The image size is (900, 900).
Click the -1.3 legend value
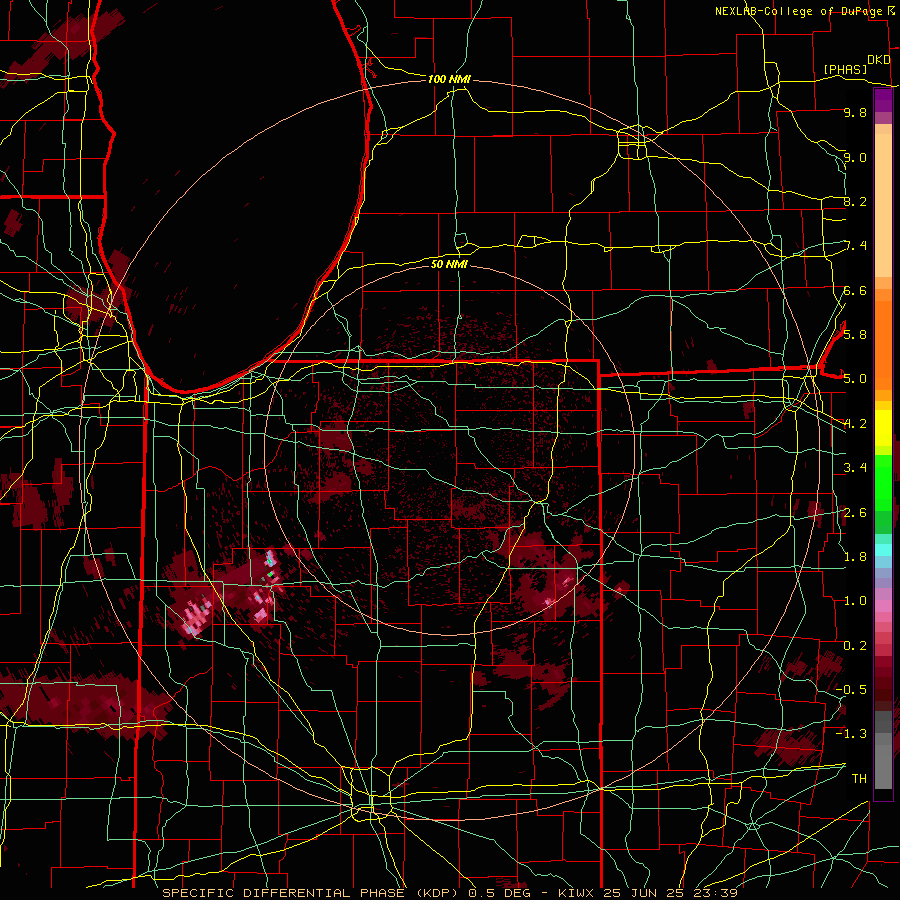pos(851,734)
